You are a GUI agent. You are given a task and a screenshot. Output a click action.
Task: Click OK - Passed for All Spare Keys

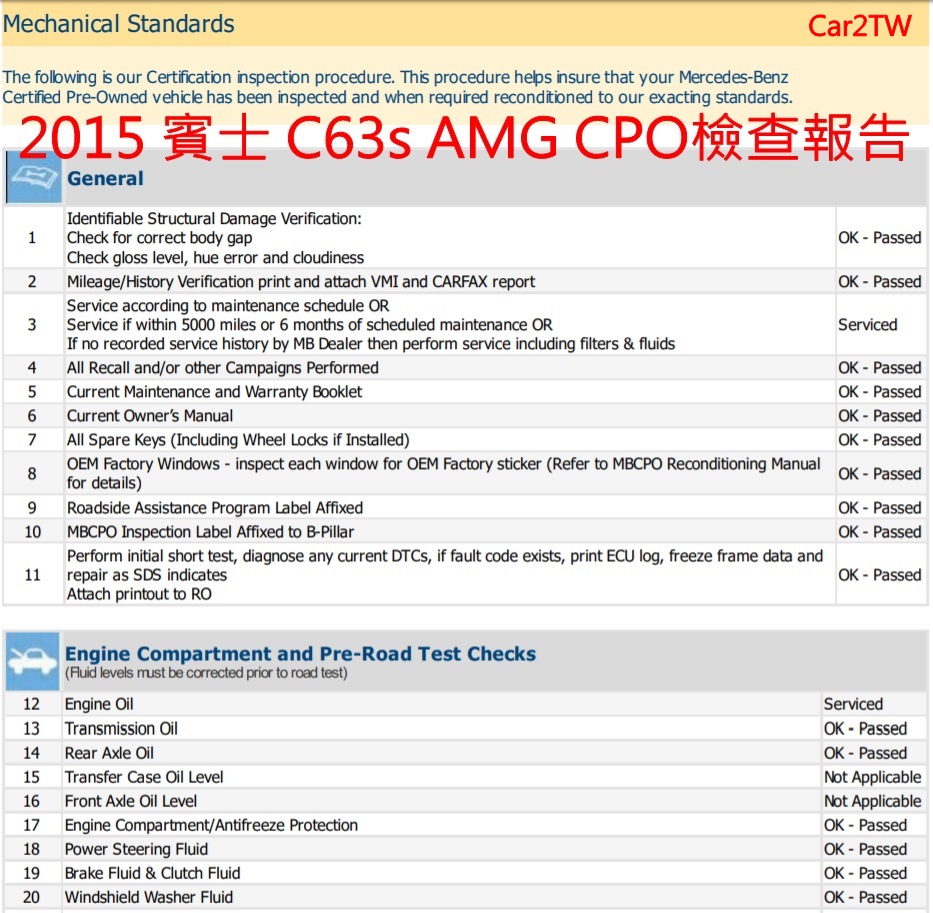point(879,440)
